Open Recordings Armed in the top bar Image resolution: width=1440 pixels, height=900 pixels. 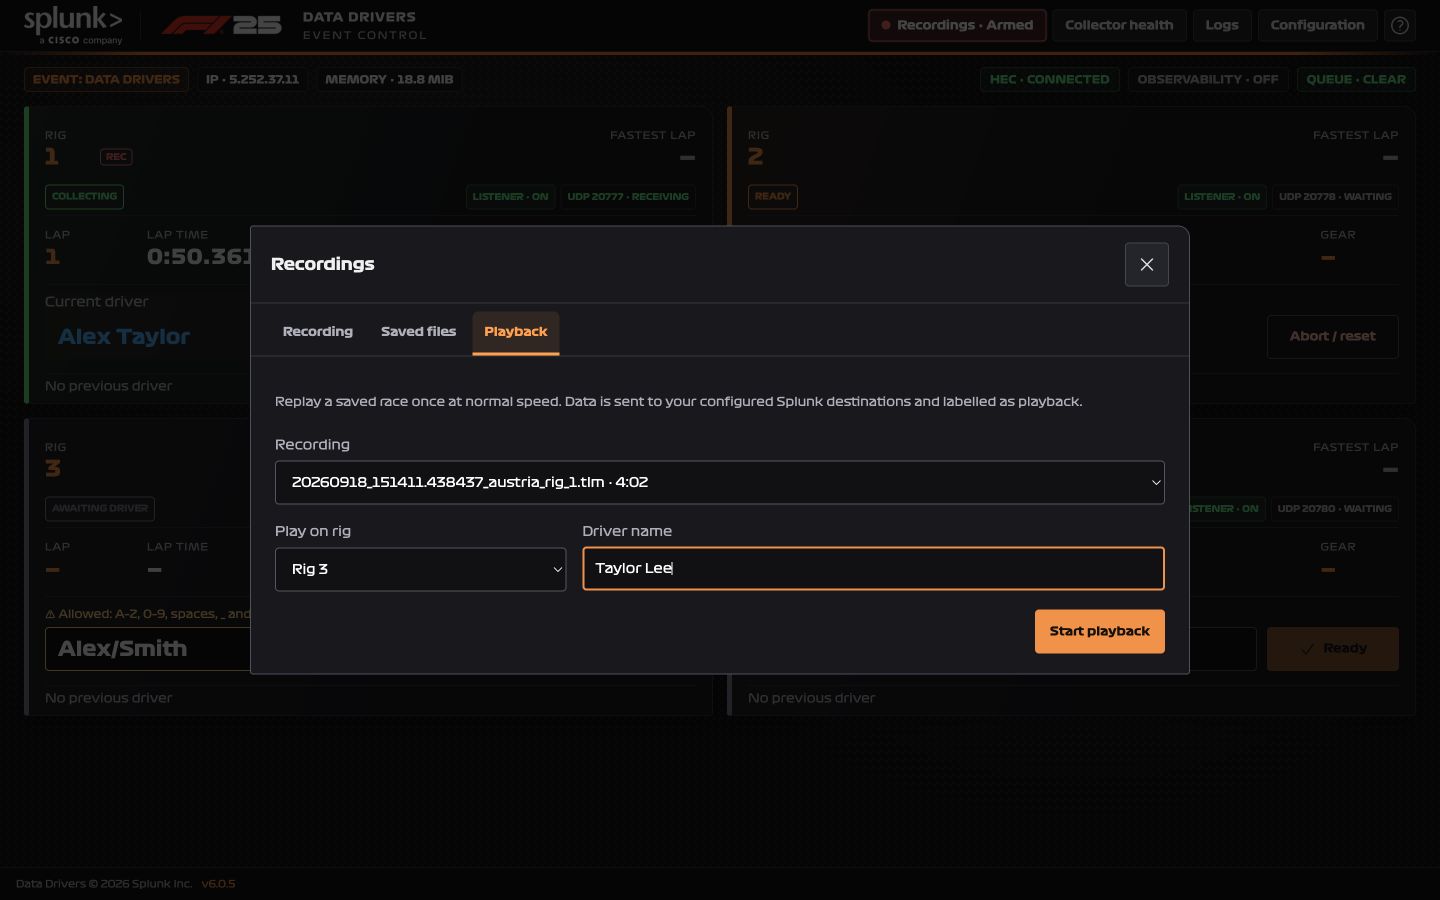957,26
